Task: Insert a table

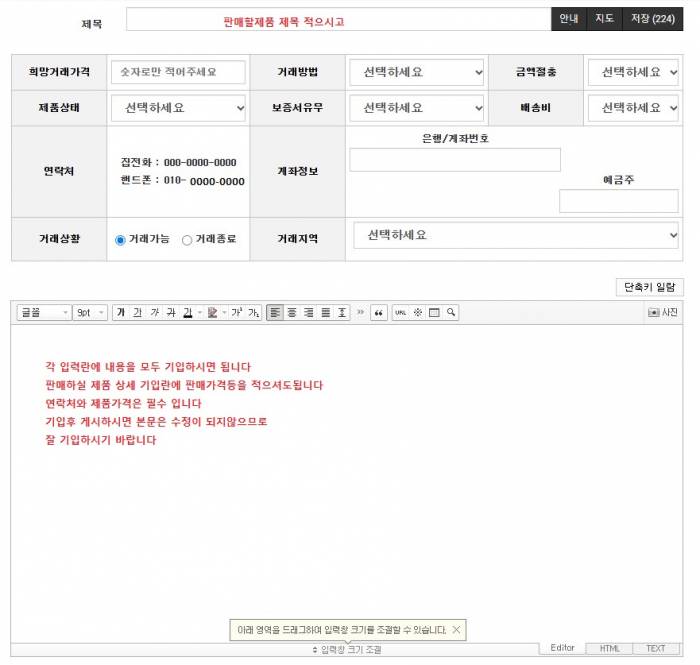Action: click(x=434, y=312)
